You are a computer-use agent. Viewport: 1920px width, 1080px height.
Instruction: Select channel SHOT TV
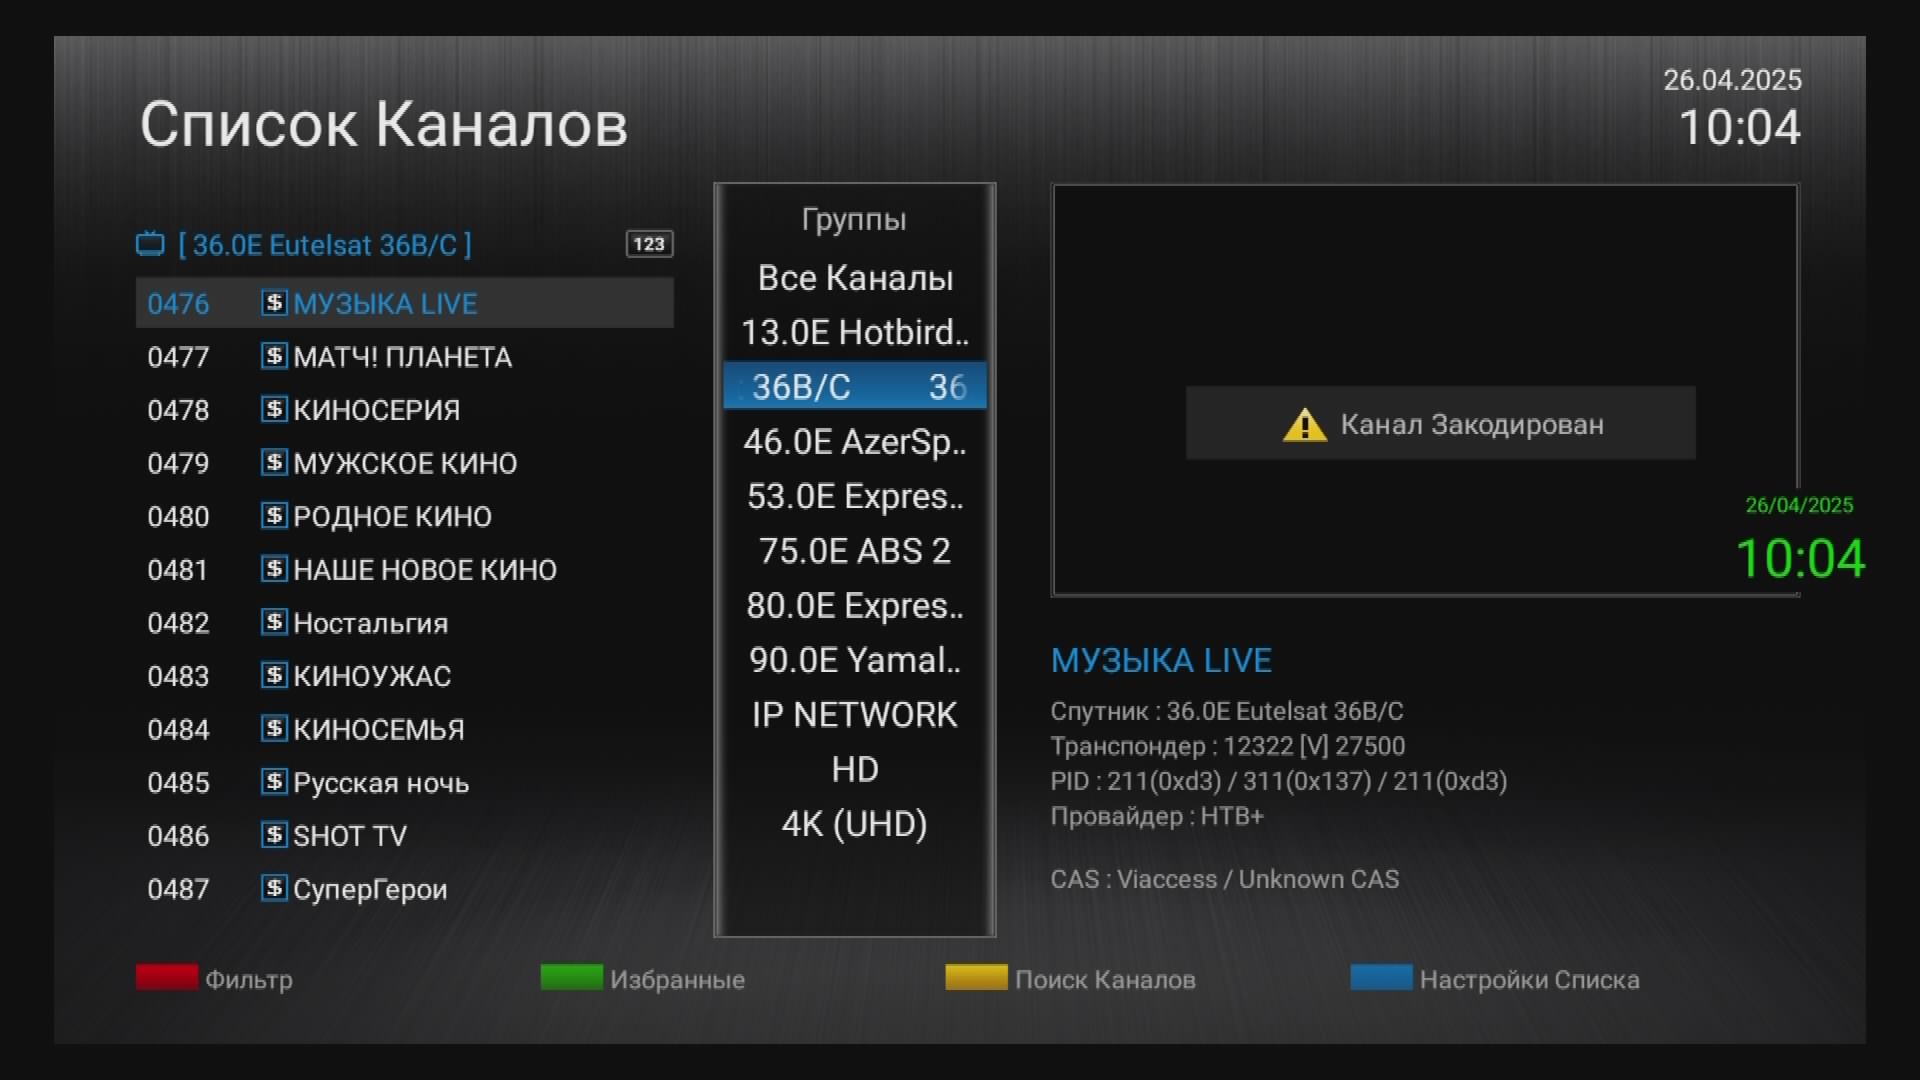point(404,835)
